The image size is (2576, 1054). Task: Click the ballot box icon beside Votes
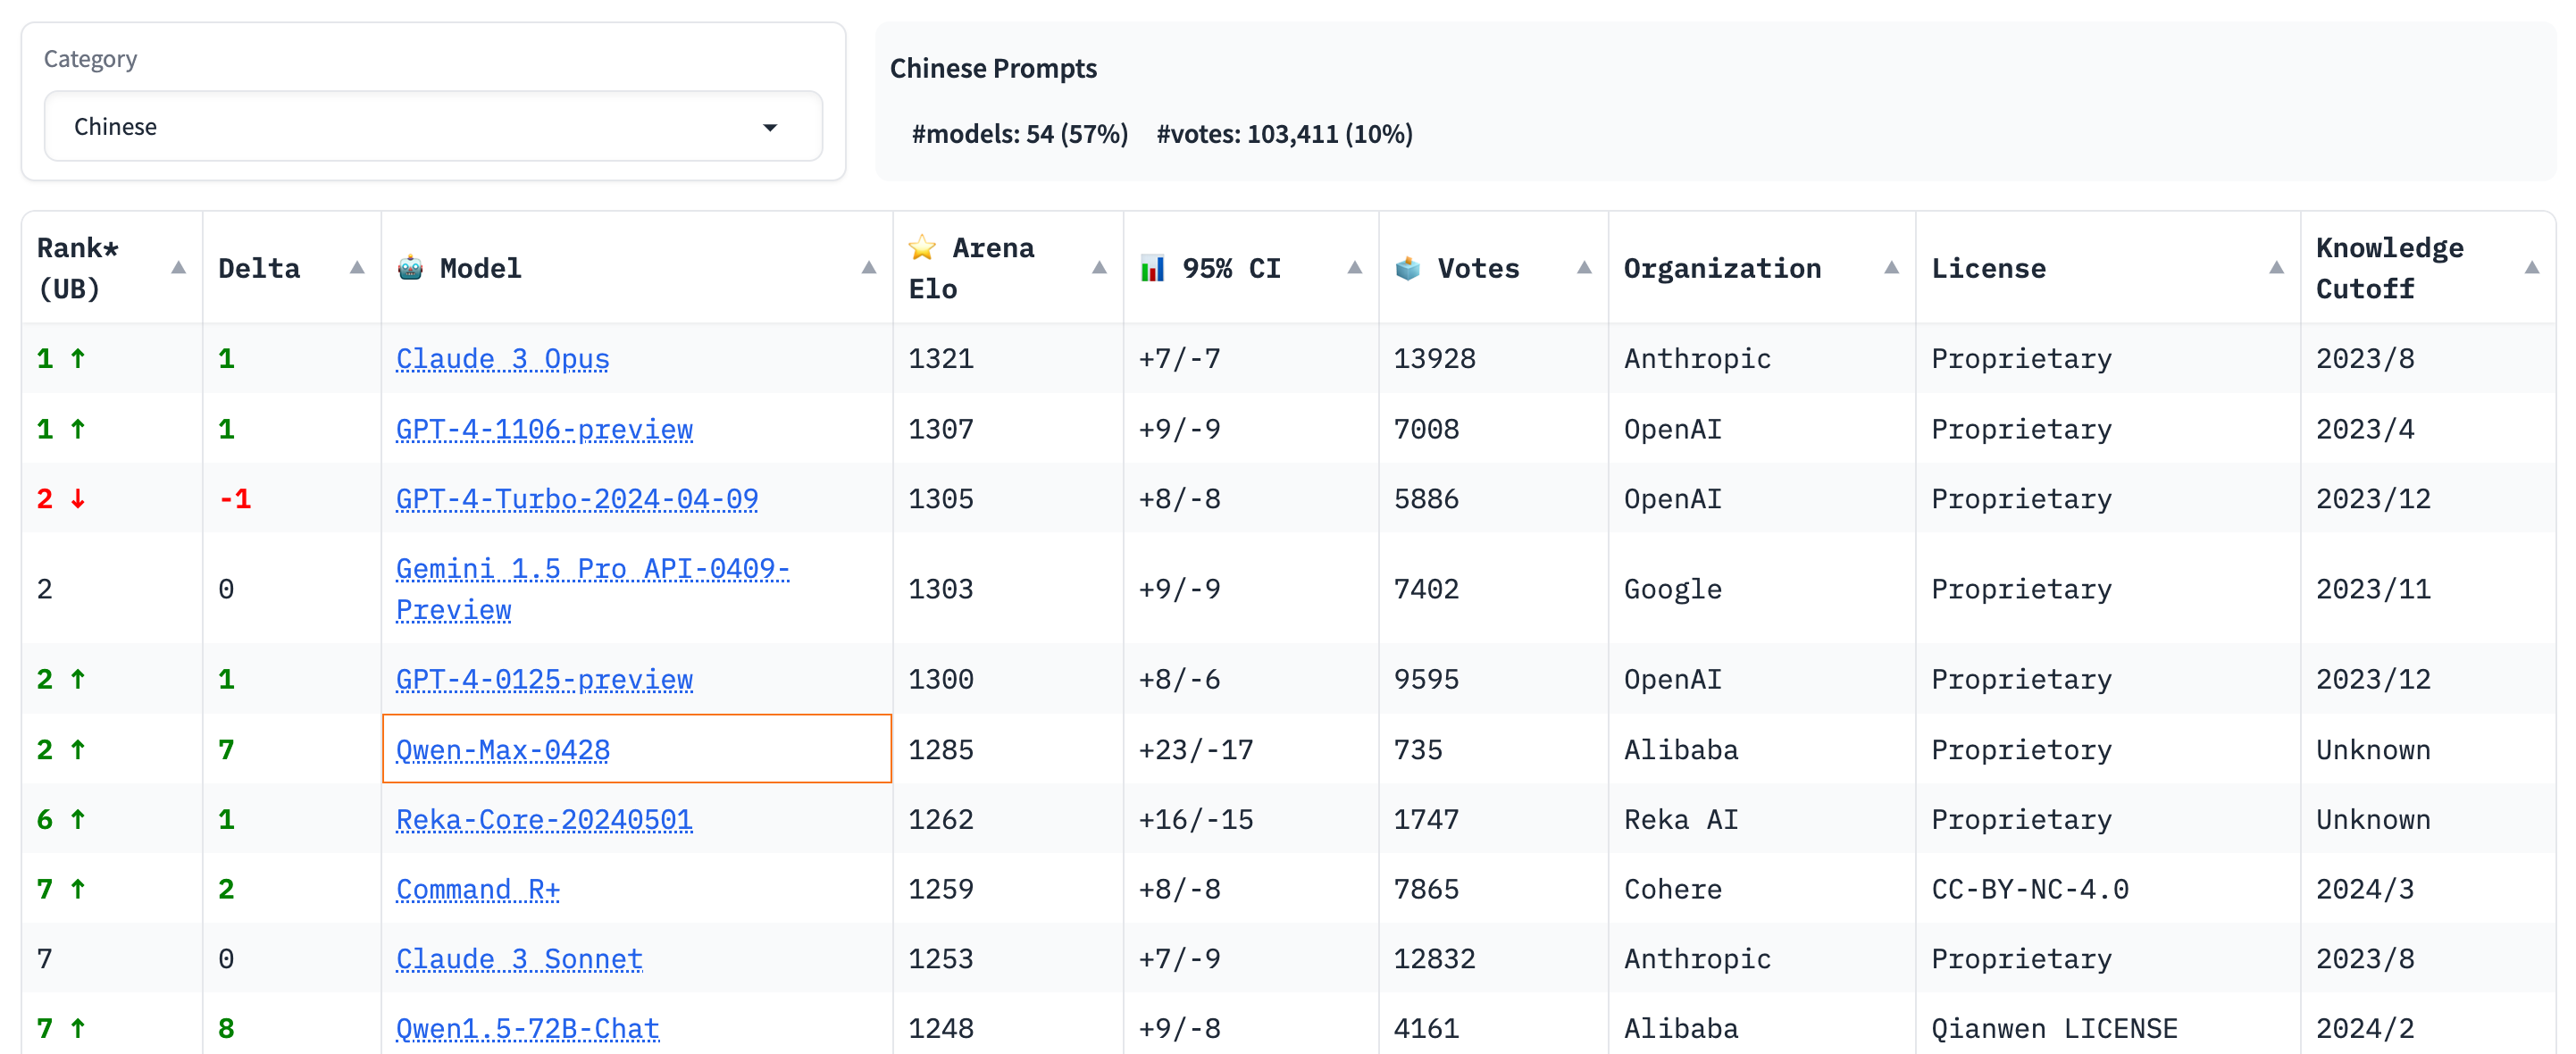point(1408,268)
